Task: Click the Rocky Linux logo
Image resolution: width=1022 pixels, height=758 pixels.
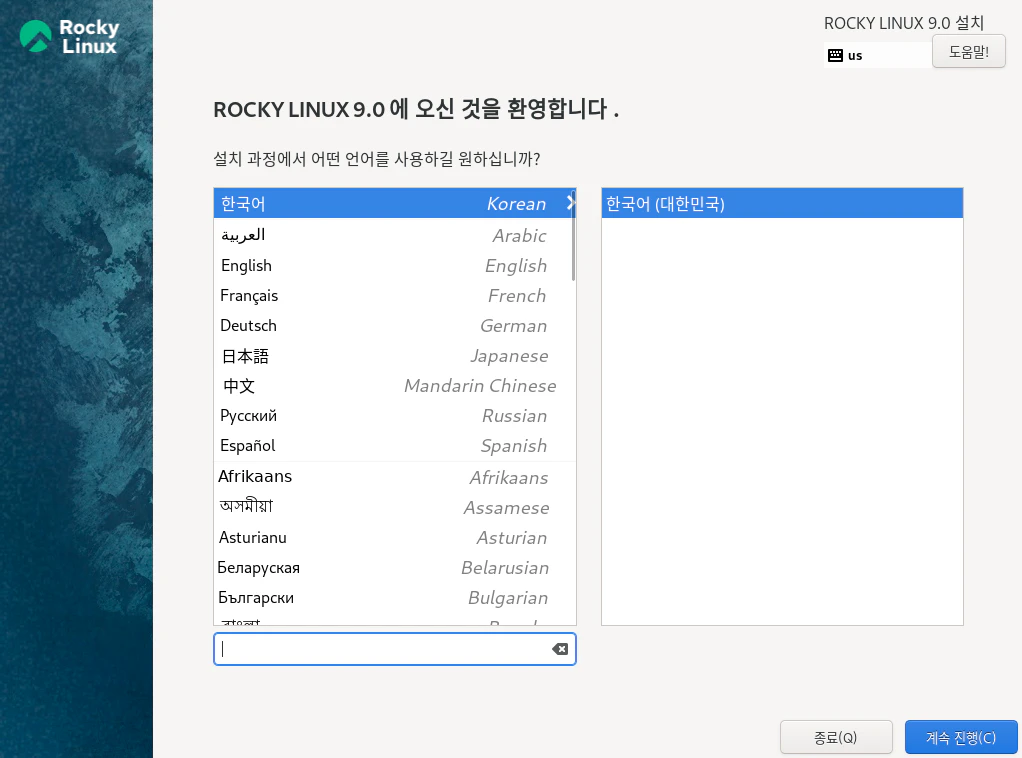Action: click(x=69, y=36)
